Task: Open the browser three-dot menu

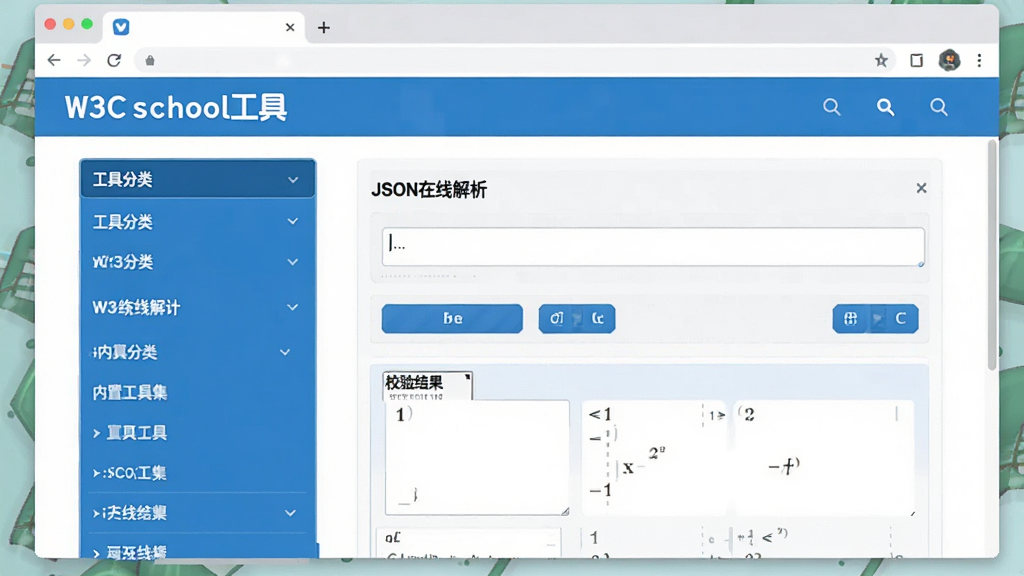Action: pyautogui.click(x=979, y=61)
